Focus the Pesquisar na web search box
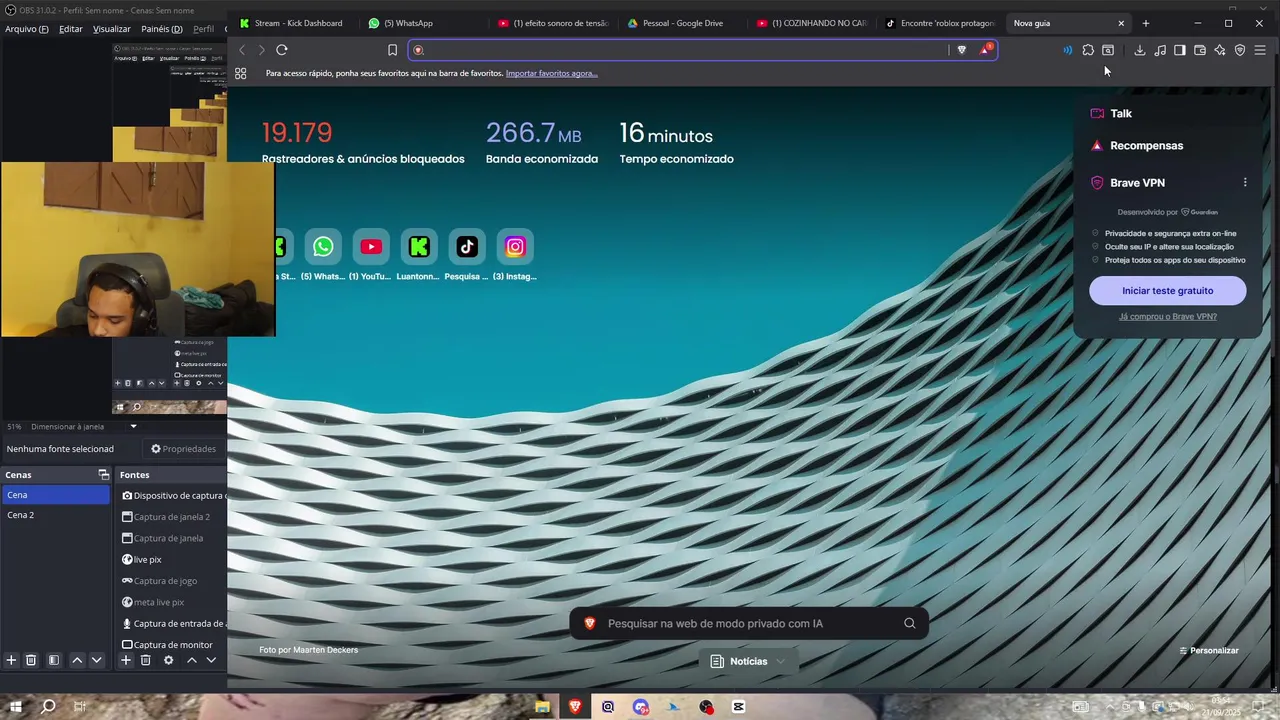This screenshot has height=720, width=1280. tap(750, 624)
